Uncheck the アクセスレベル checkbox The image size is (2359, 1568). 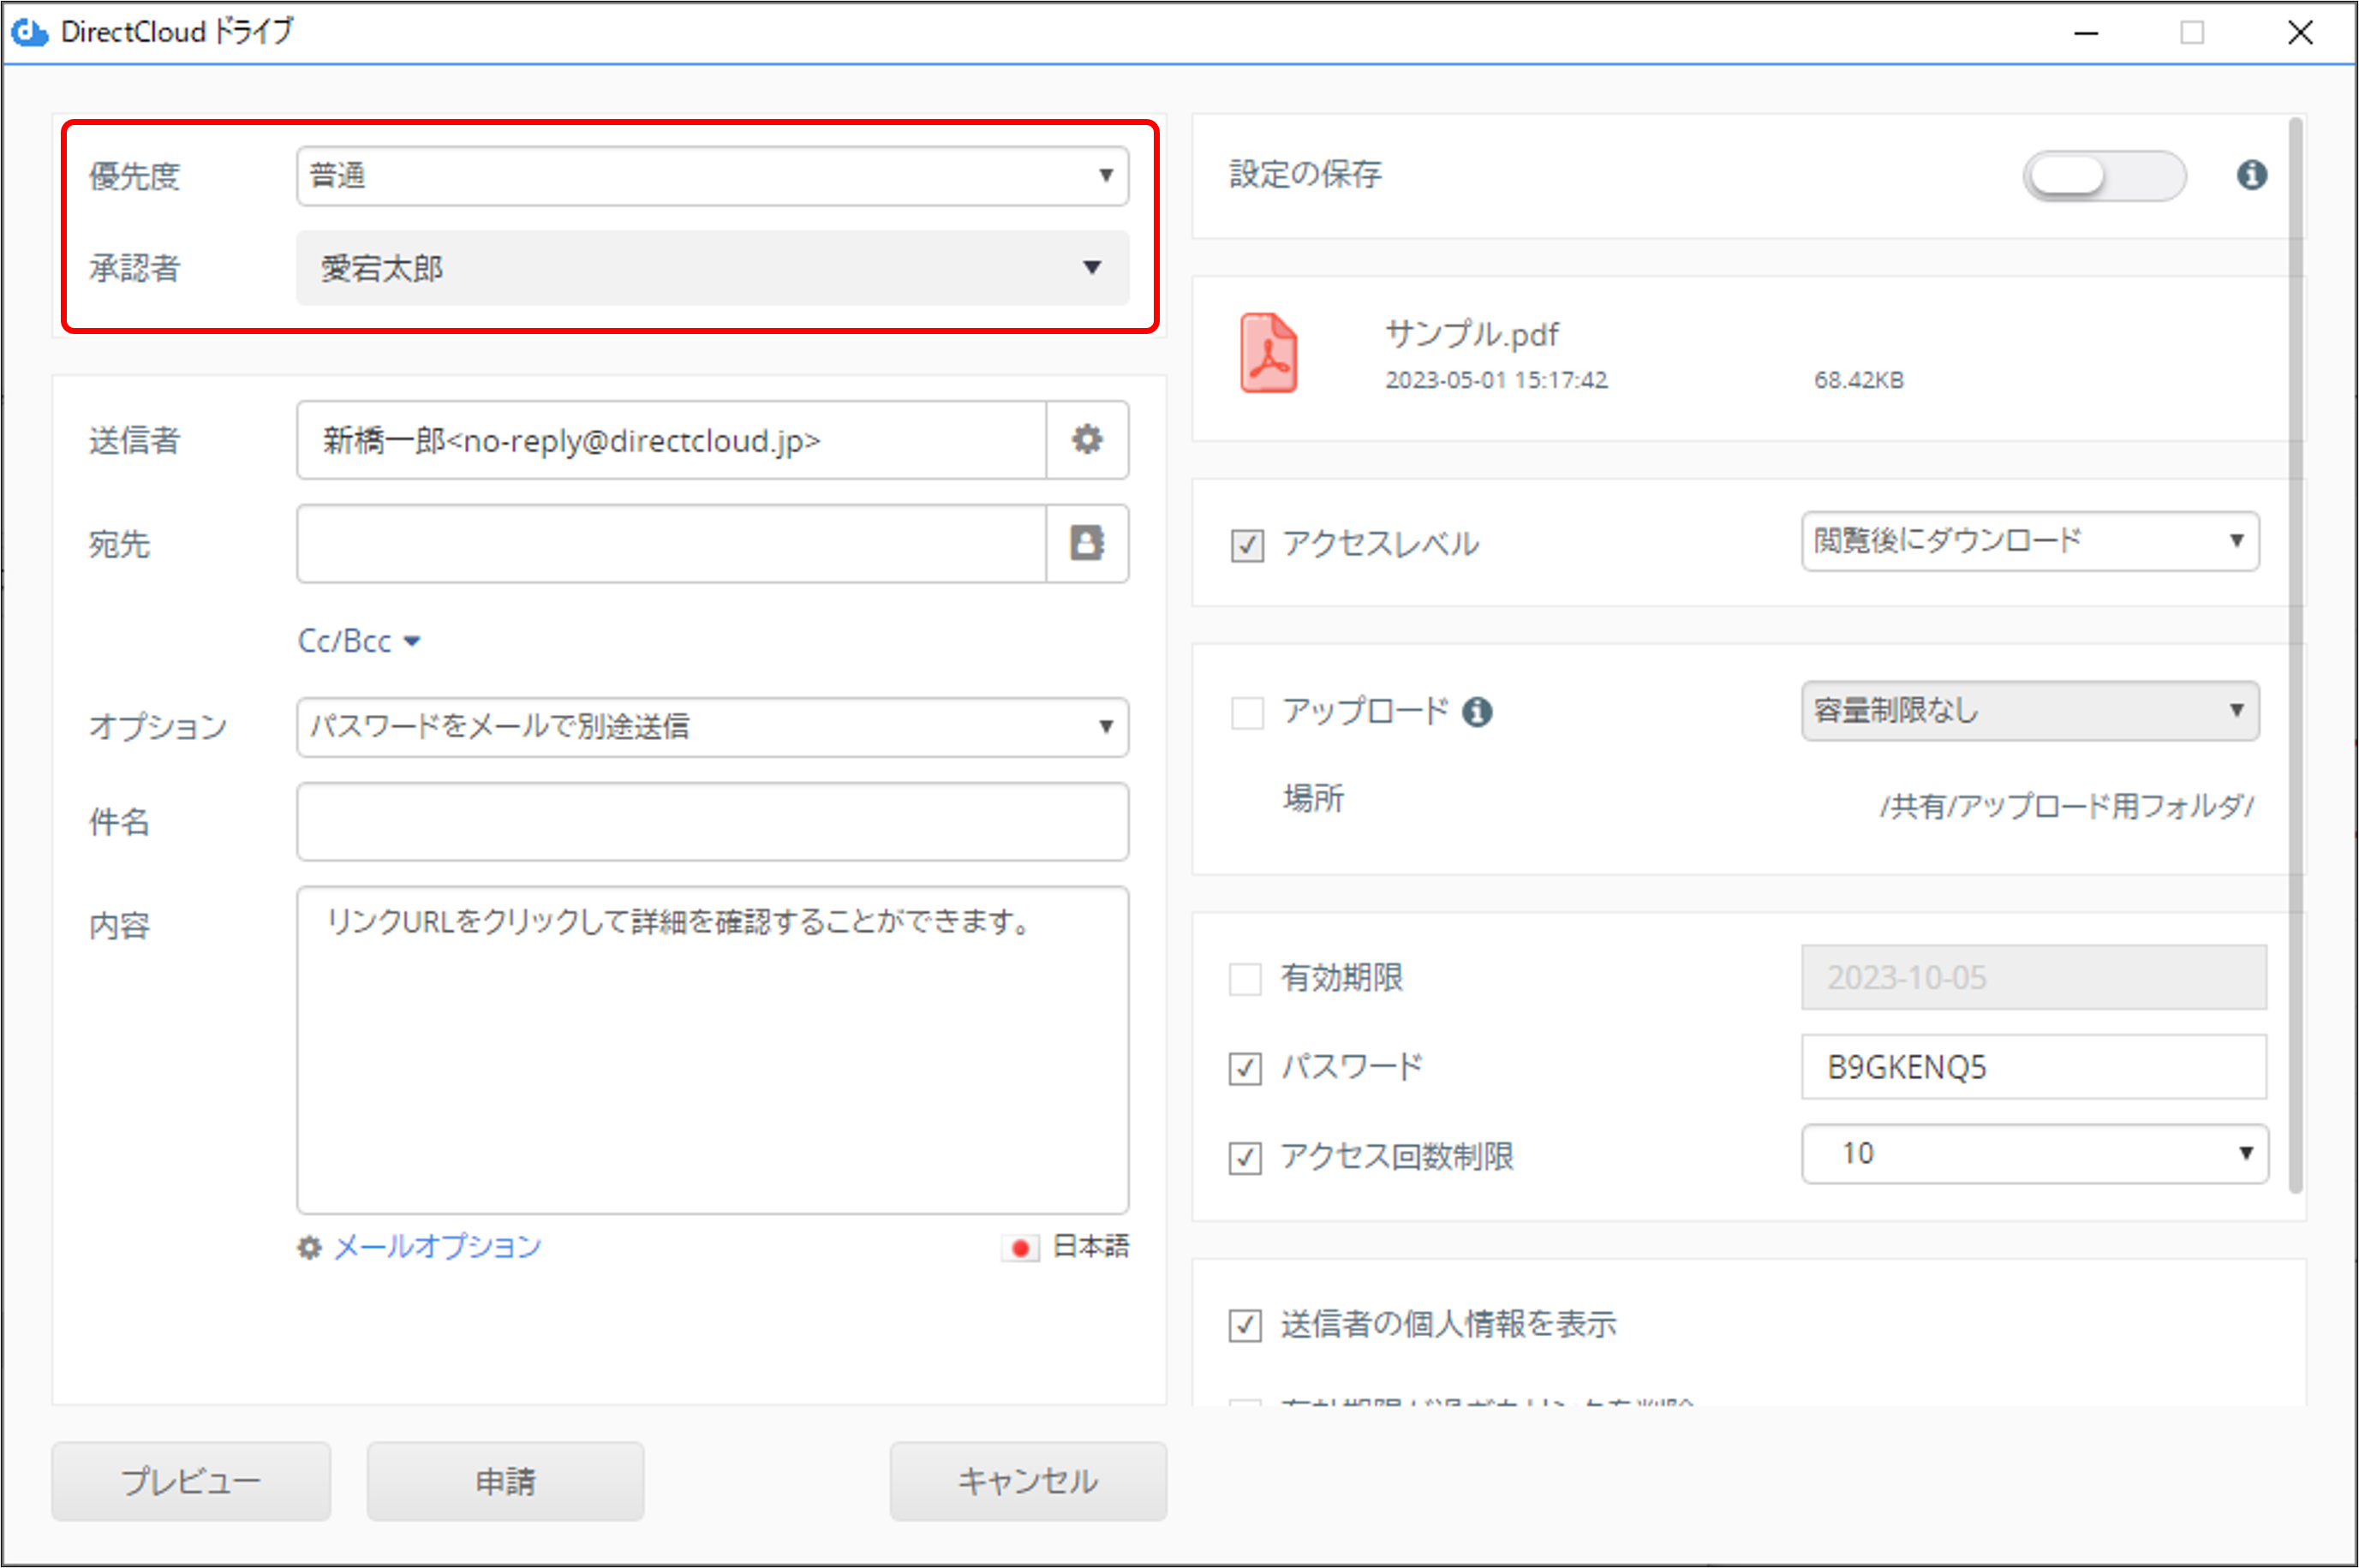(1247, 545)
